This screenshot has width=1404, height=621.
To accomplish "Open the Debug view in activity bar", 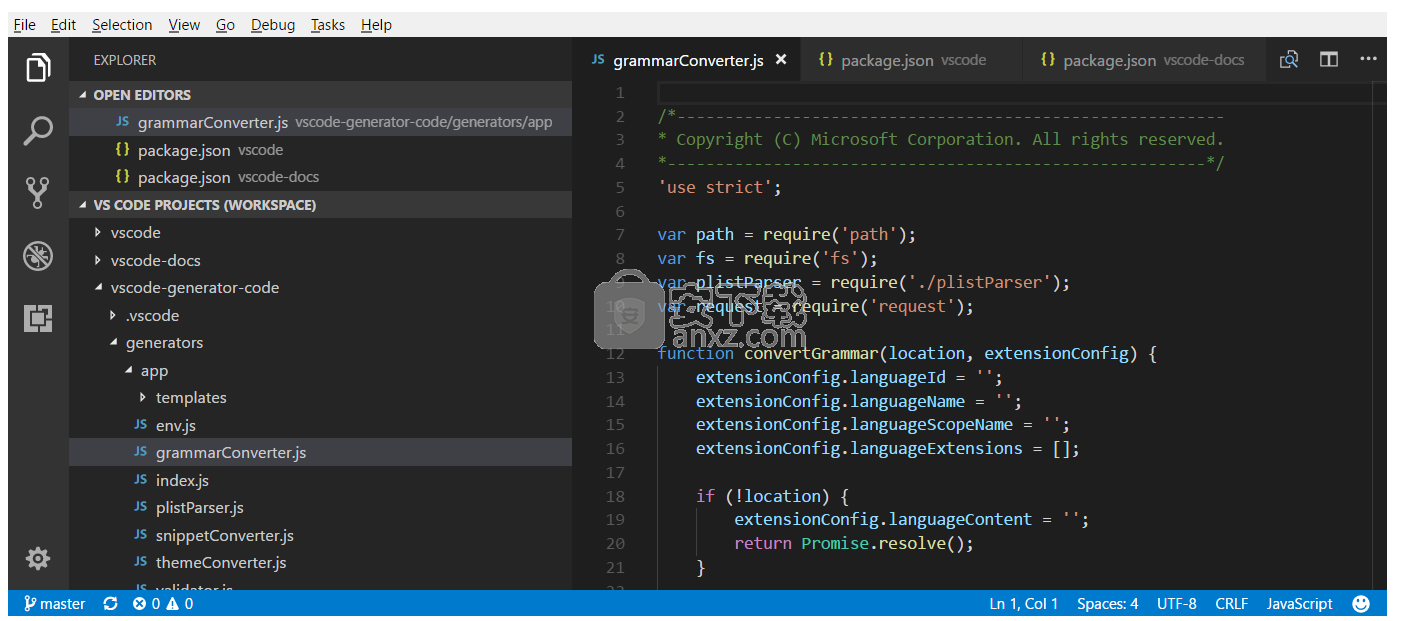I will coord(38,256).
